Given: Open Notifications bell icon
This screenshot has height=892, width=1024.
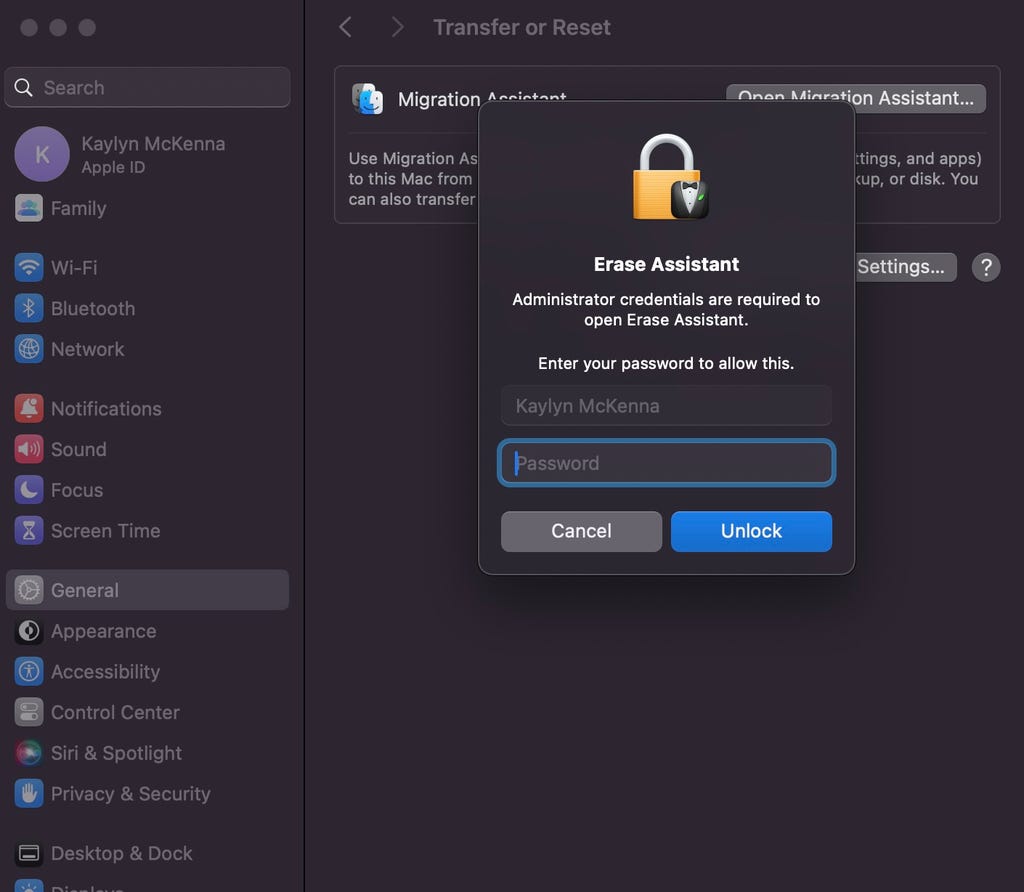Looking at the screenshot, I should (x=29, y=408).
